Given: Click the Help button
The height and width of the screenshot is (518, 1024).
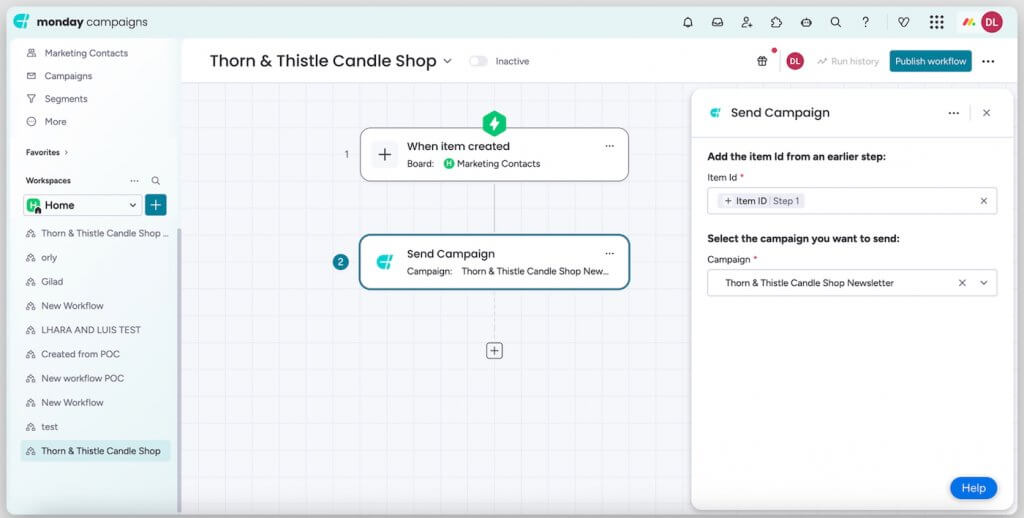Looking at the screenshot, I should click(973, 488).
